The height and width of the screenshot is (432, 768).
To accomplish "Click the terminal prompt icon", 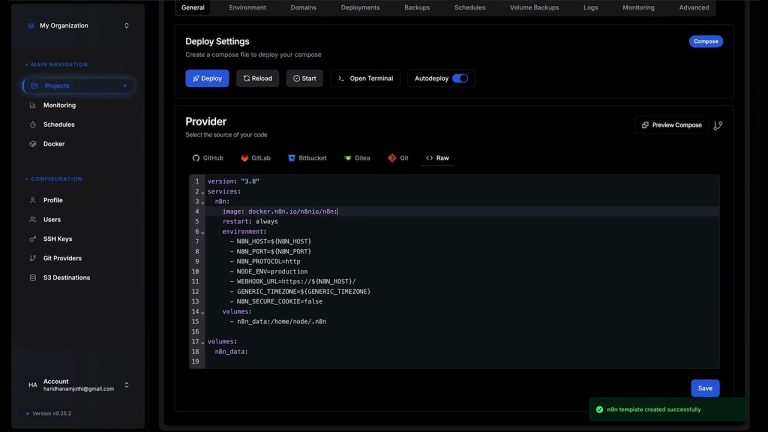I will click(341, 78).
